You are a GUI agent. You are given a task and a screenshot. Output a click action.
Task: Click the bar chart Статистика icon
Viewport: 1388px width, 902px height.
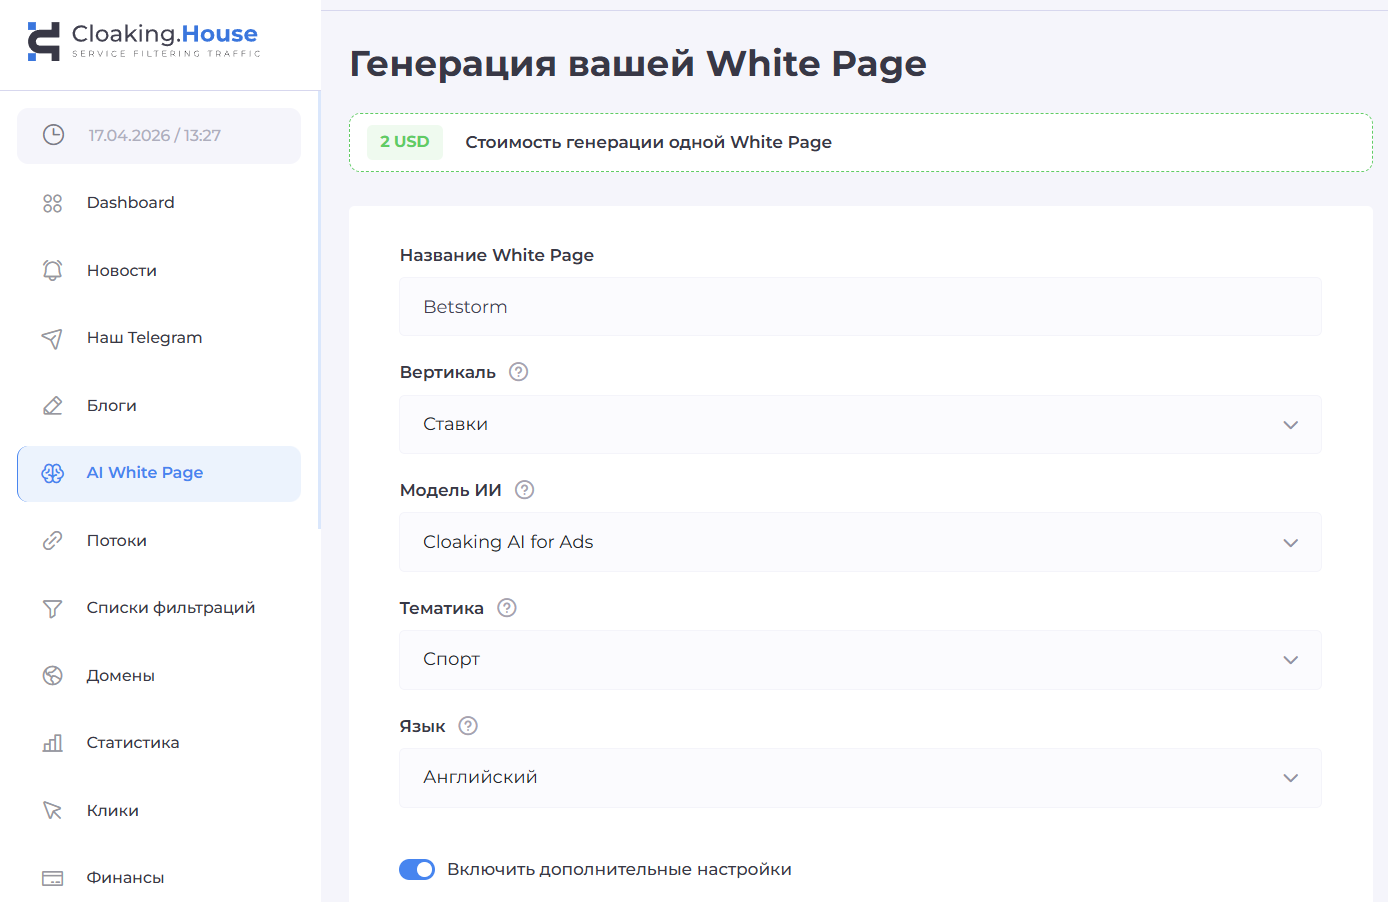pyautogui.click(x=53, y=743)
